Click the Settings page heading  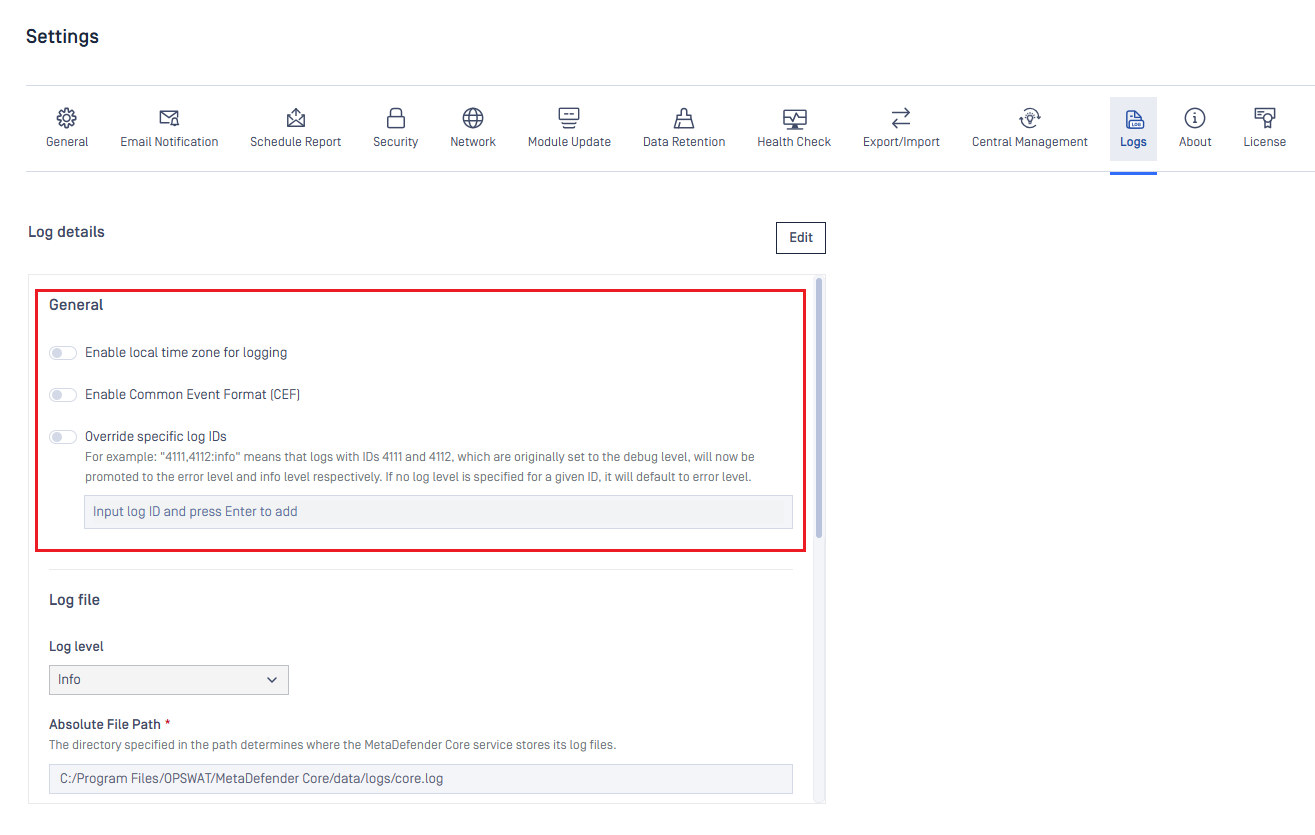(62, 37)
